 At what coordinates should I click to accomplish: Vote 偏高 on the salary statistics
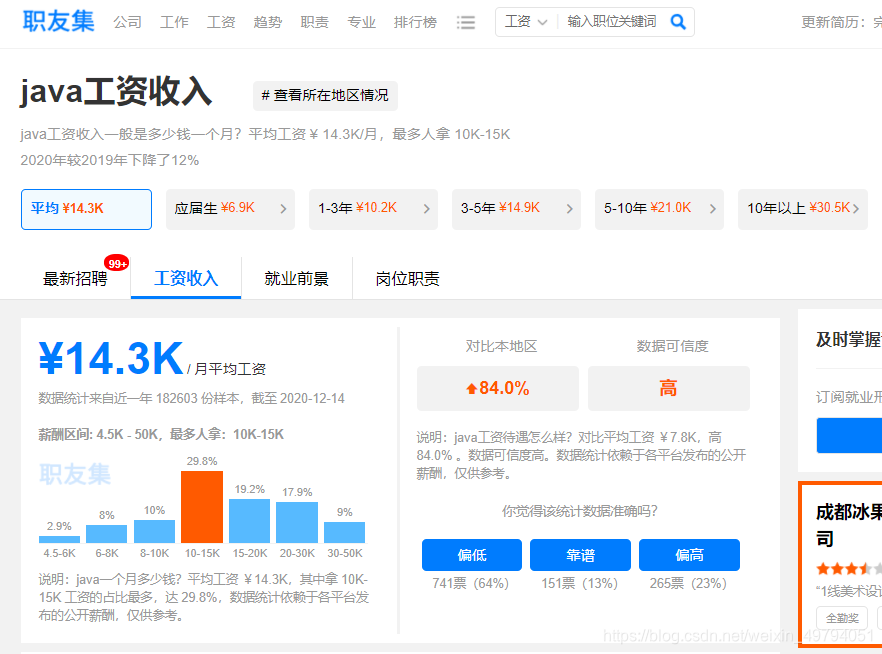point(688,554)
